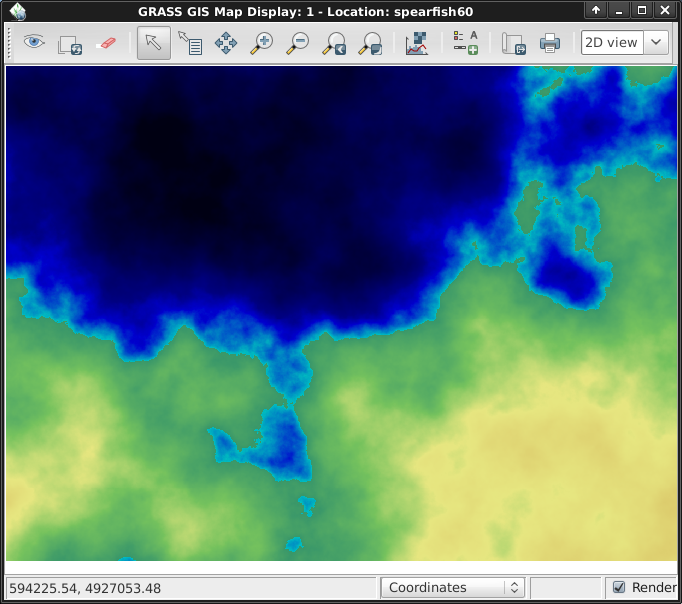Select the Pointer tool
This screenshot has height=604, width=682.
click(153, 43)
